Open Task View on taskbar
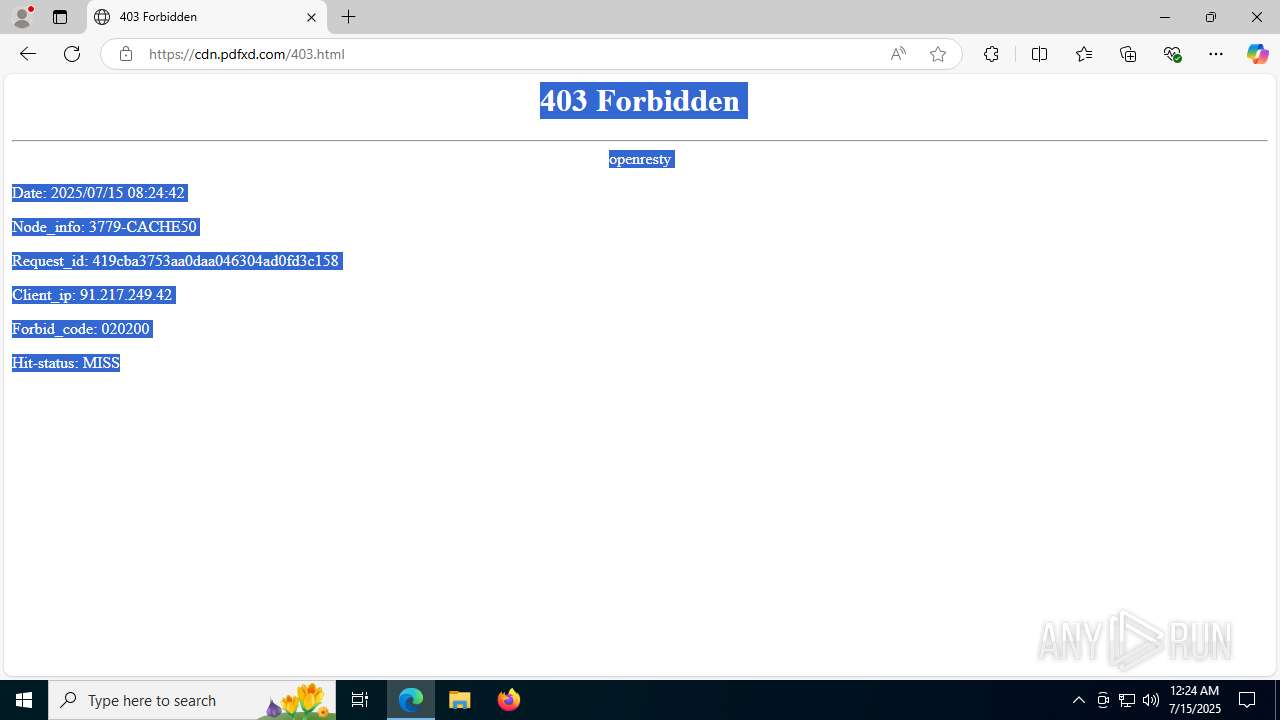The width and height of the screenshot is (1280, 720). (x=360, y=700)
